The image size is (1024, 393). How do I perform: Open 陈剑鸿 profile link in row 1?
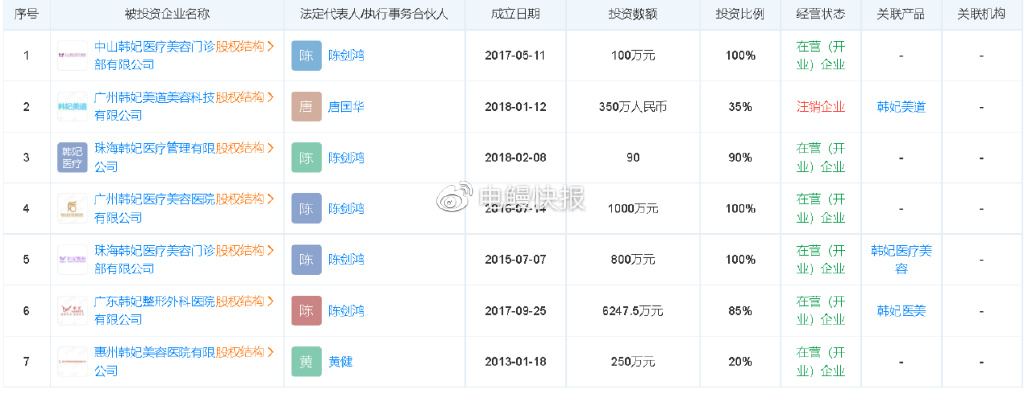click(346, 55)
